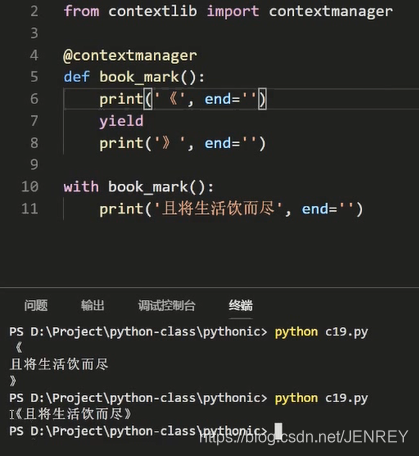The width and height of the screenshot is (419, 456).
Task: Click line number 6 in gutter
Action: (x=34, y=99)
